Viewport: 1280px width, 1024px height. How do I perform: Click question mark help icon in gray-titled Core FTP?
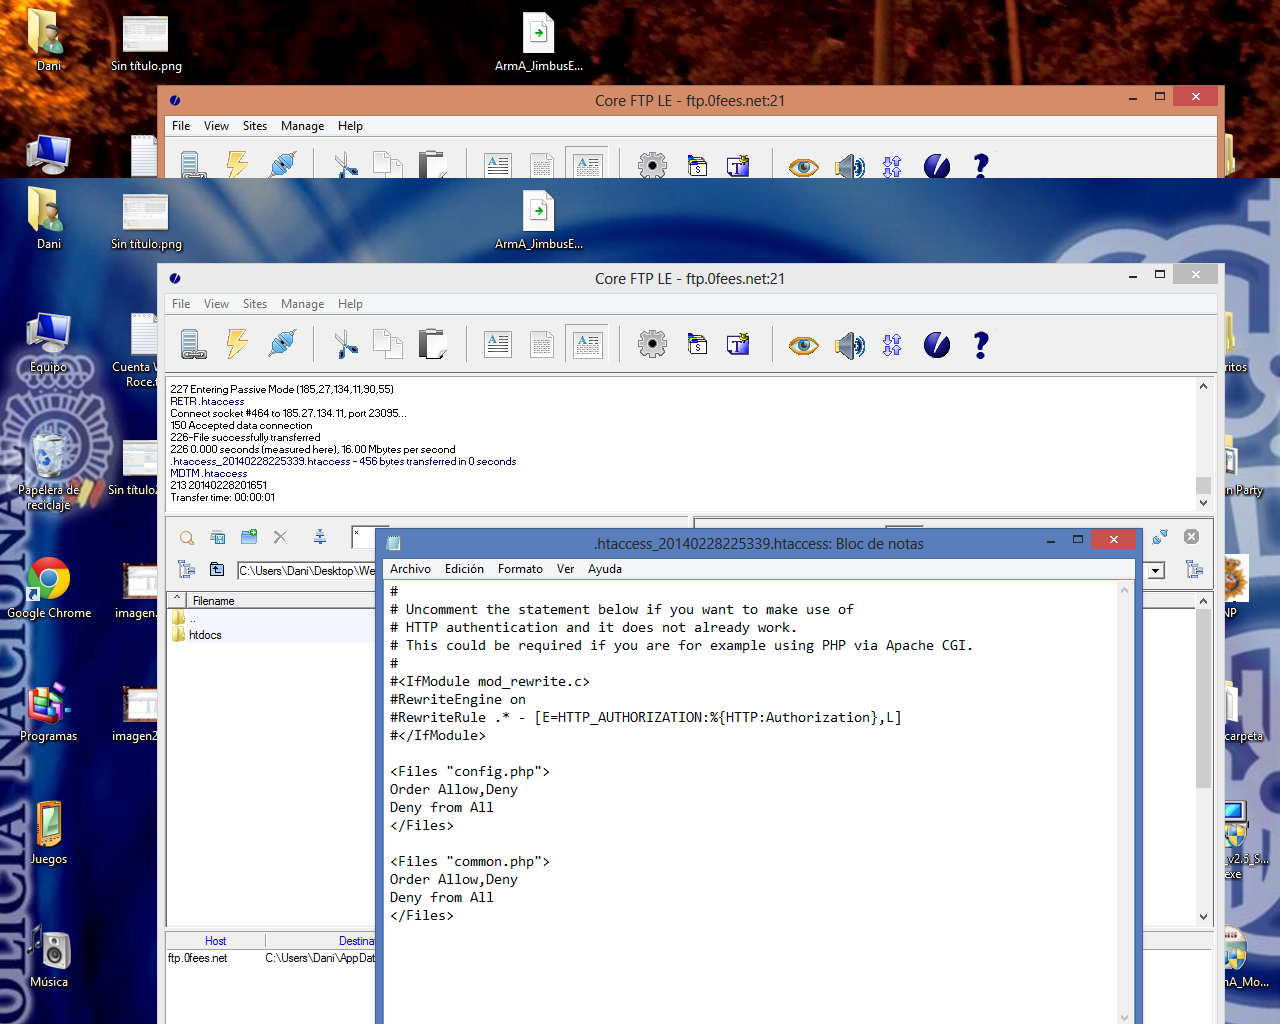(981, 345)
